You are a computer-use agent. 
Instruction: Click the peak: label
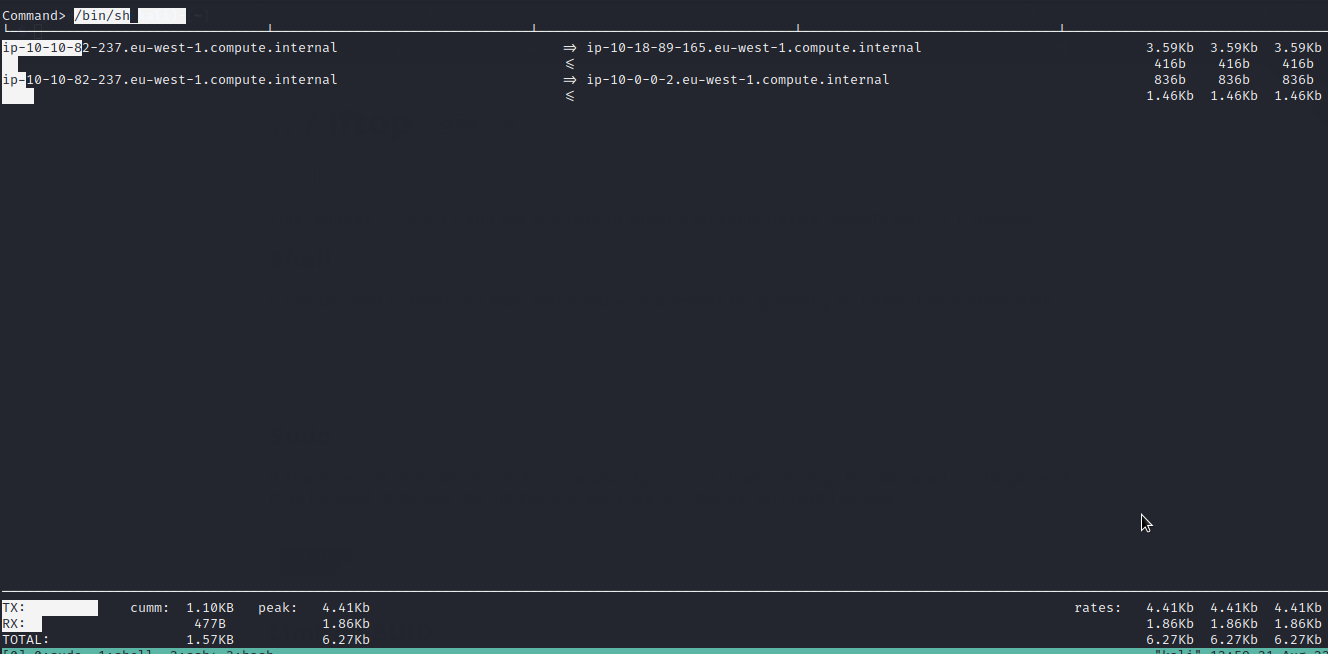(278, 608)
